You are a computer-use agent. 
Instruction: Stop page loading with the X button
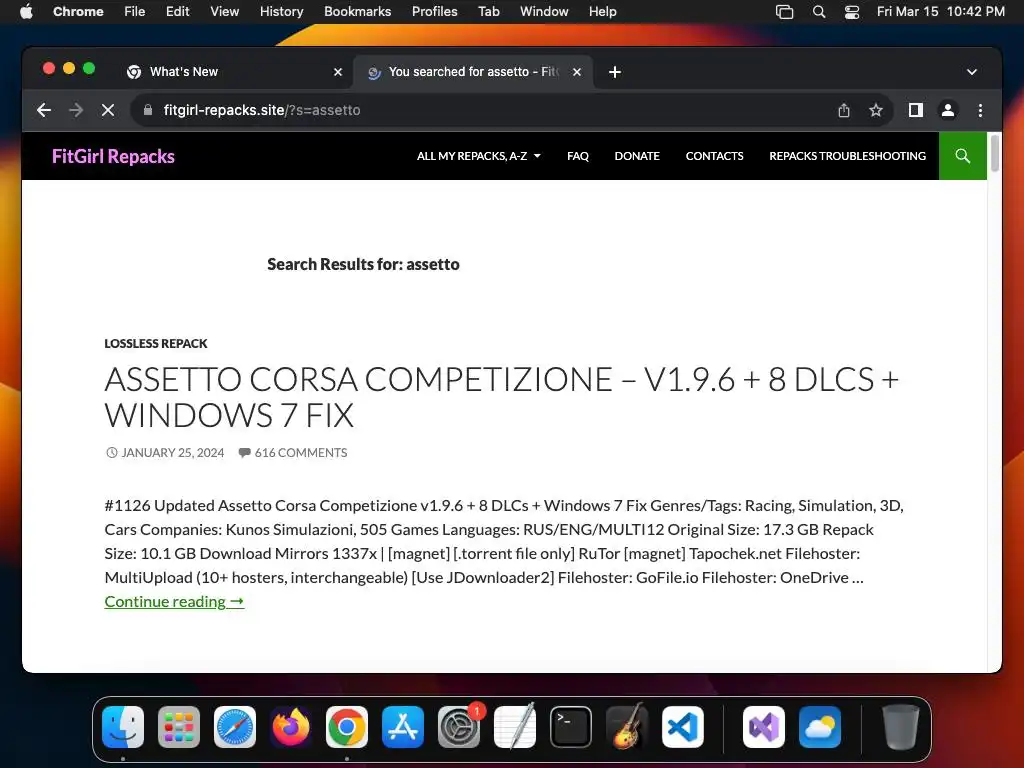(x=108, y=110)
